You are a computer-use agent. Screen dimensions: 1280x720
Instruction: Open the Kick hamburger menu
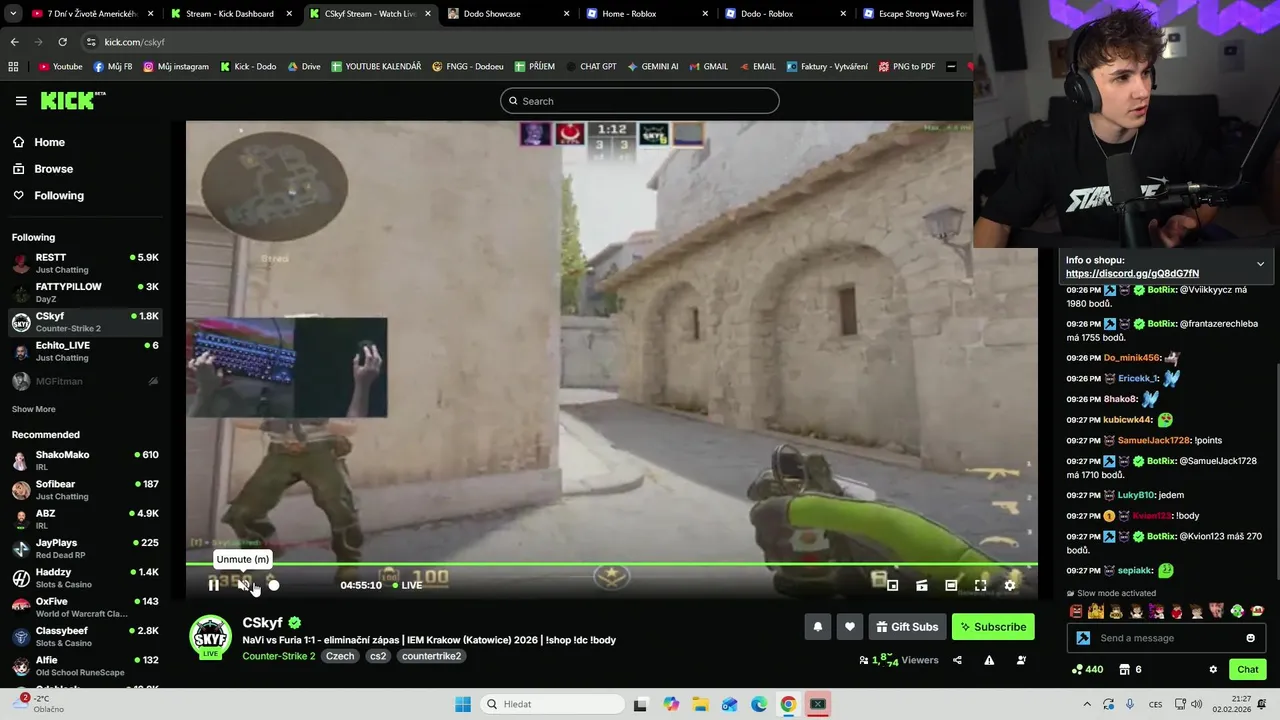(x=21, y=101)
